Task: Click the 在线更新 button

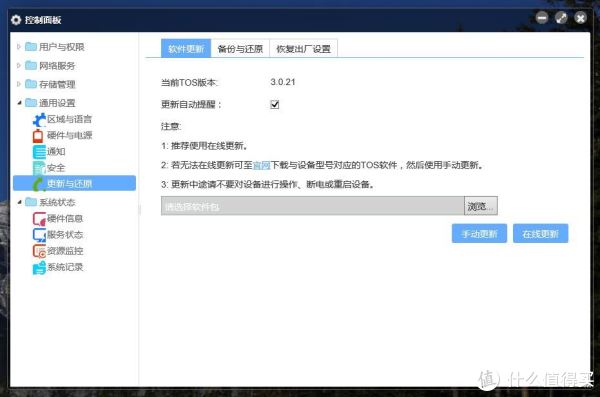Action: [540, 234]
